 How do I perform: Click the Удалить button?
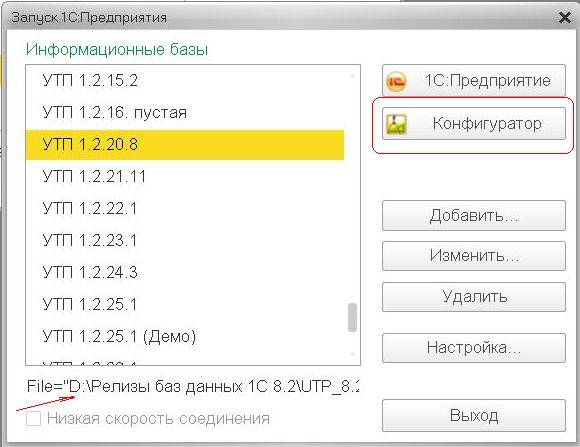coord(474,297)
